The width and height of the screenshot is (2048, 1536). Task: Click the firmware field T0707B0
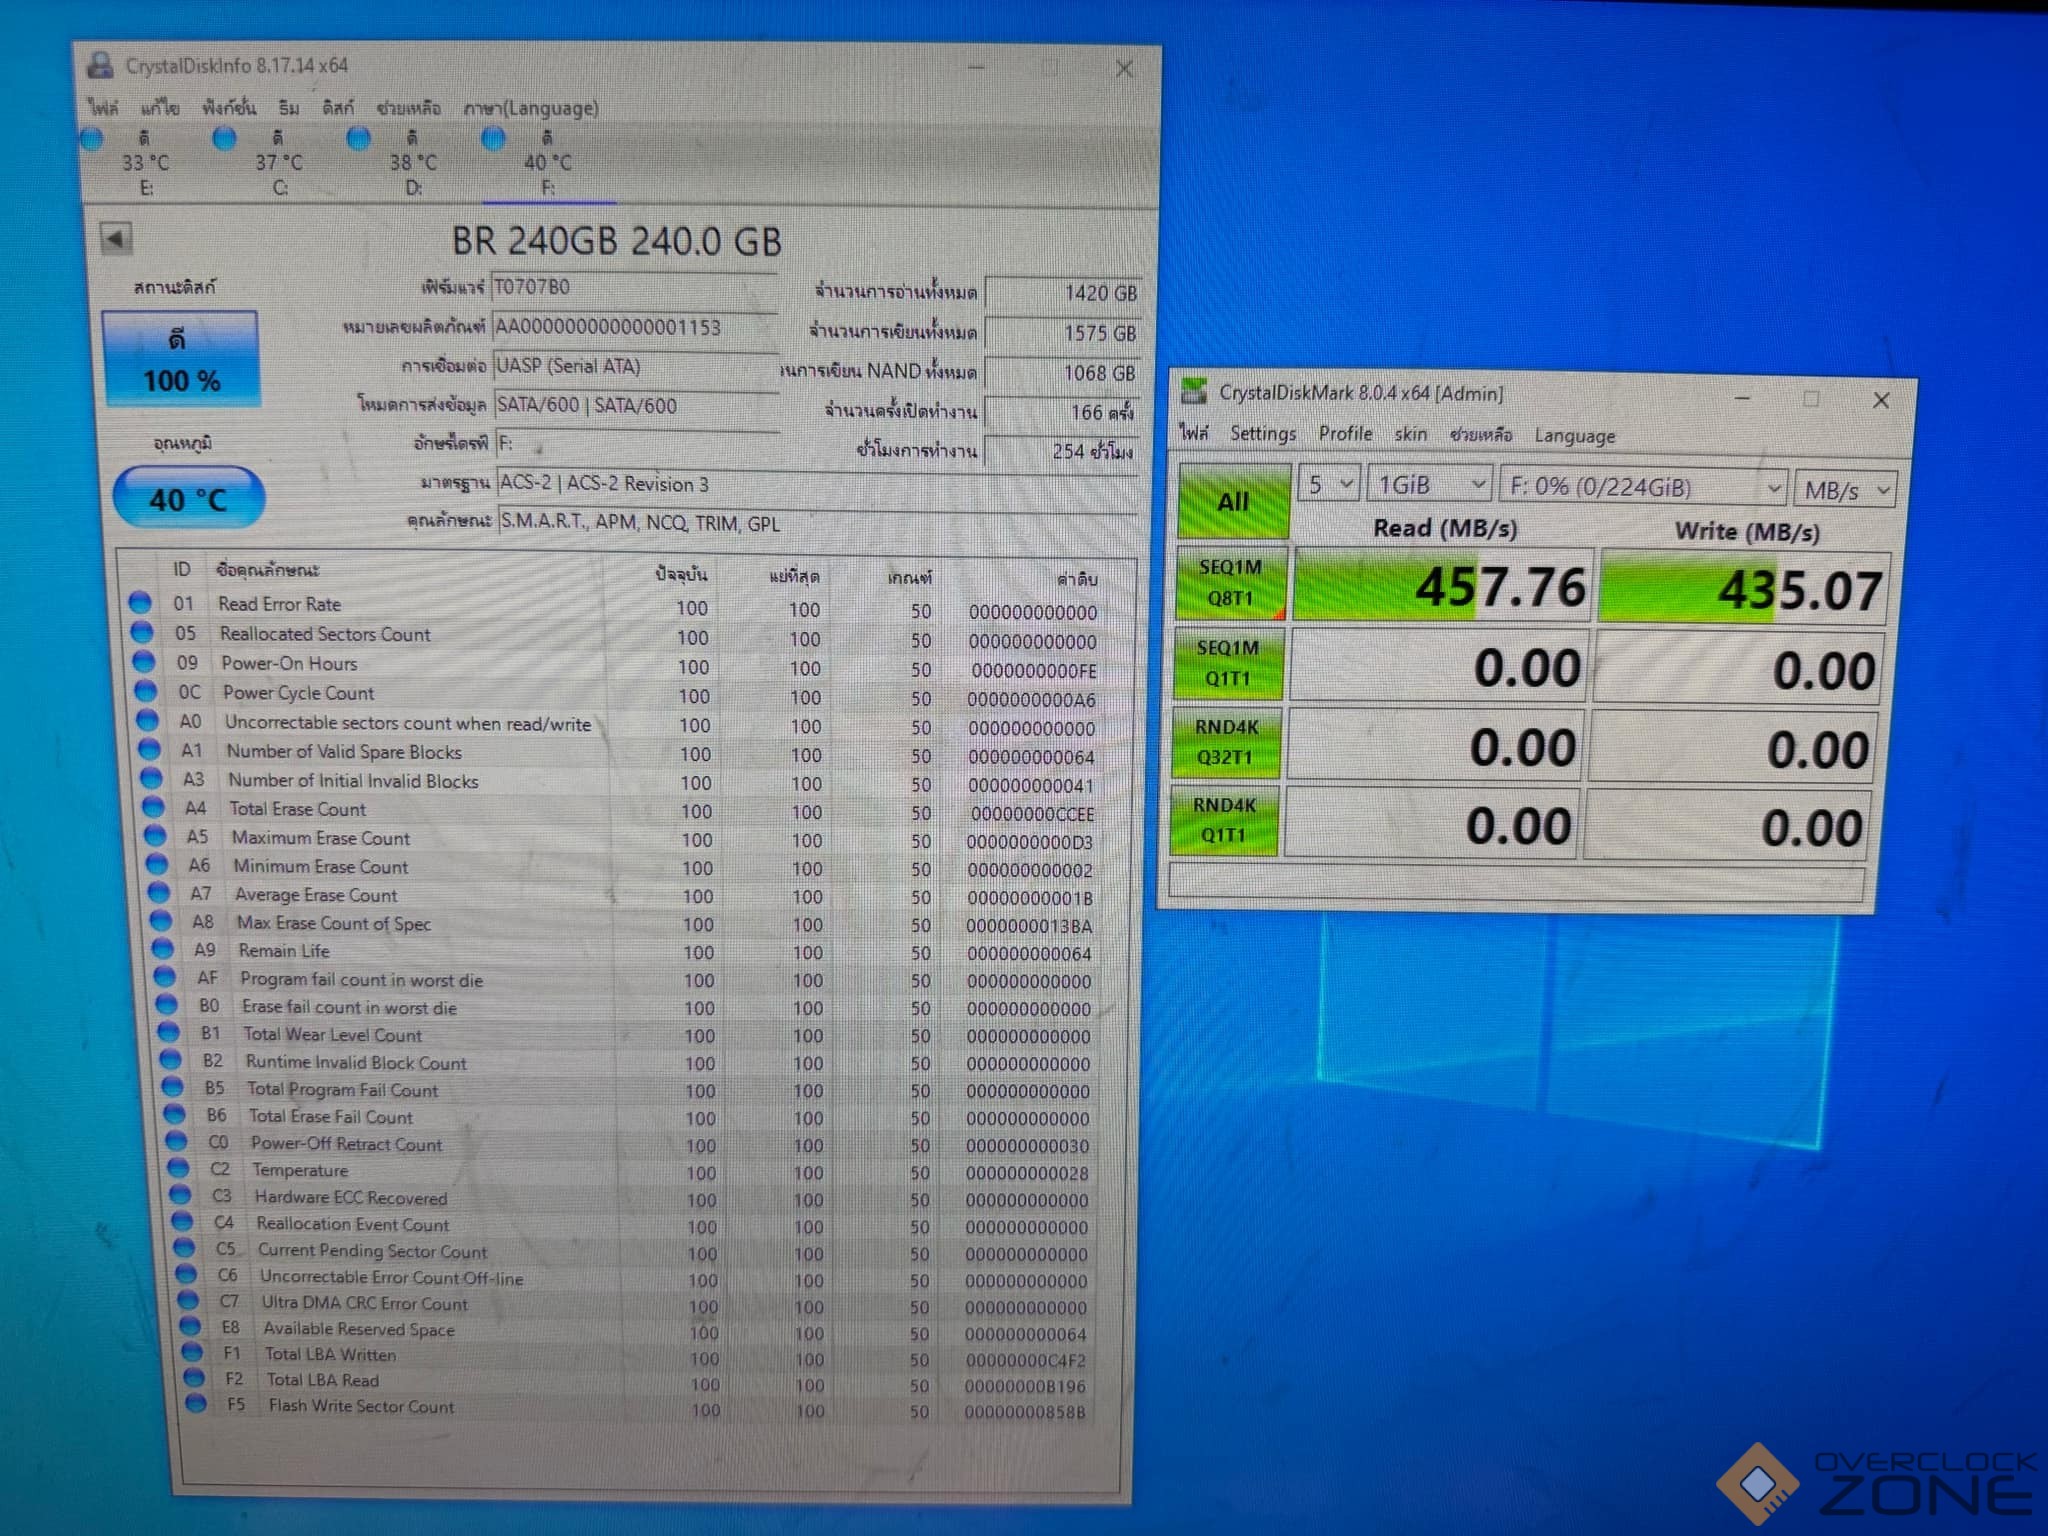click(x=635, y=288)
